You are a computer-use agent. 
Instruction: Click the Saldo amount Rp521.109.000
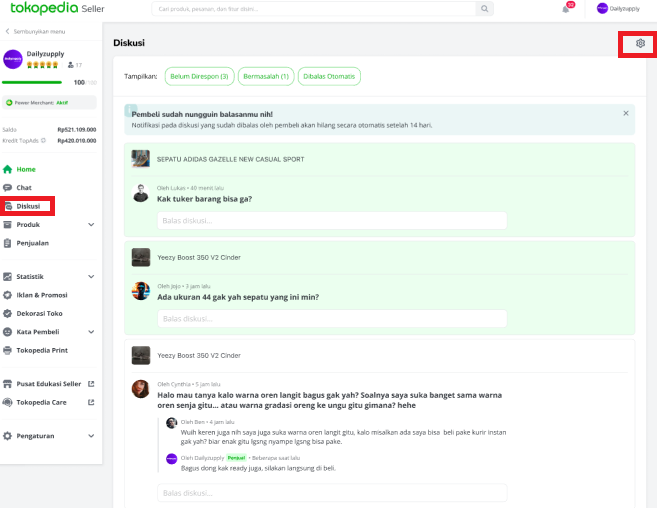tap(77, 130)
